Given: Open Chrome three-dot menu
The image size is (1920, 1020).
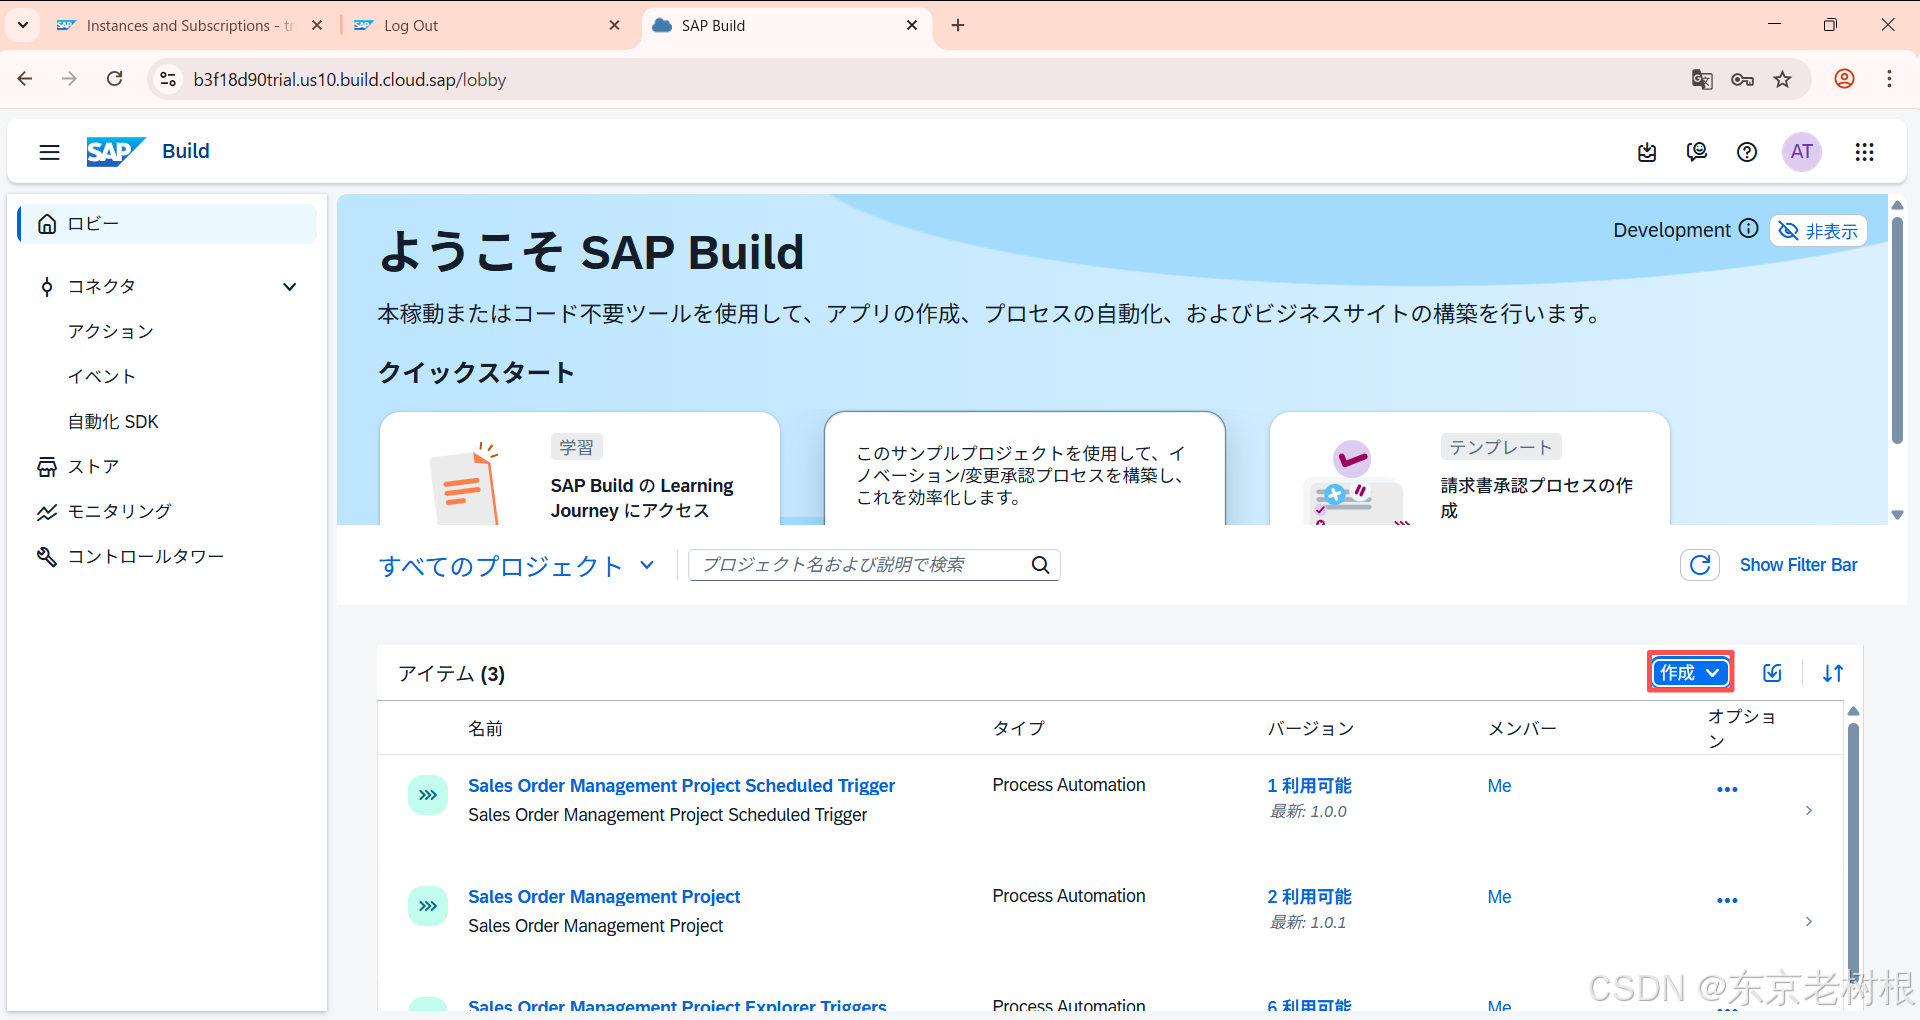Looking at the screenshot, I should pos(1889,79).
